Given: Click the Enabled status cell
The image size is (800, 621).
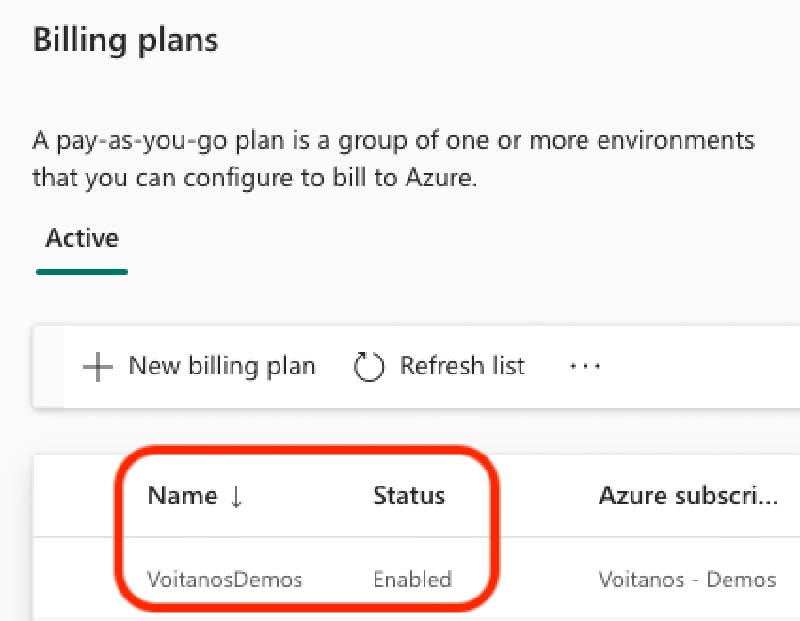Looking at the screenshot, I should [412, 579].
